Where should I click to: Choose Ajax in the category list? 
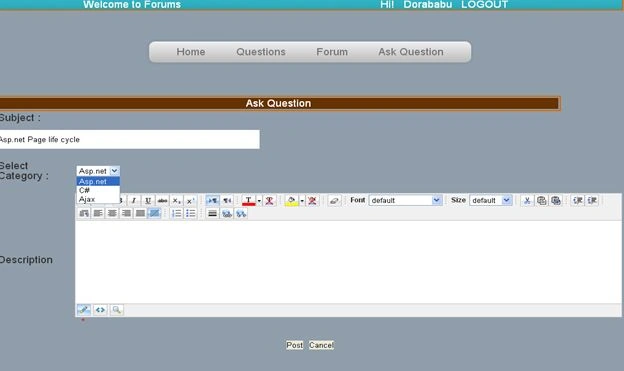coord(98,199)
